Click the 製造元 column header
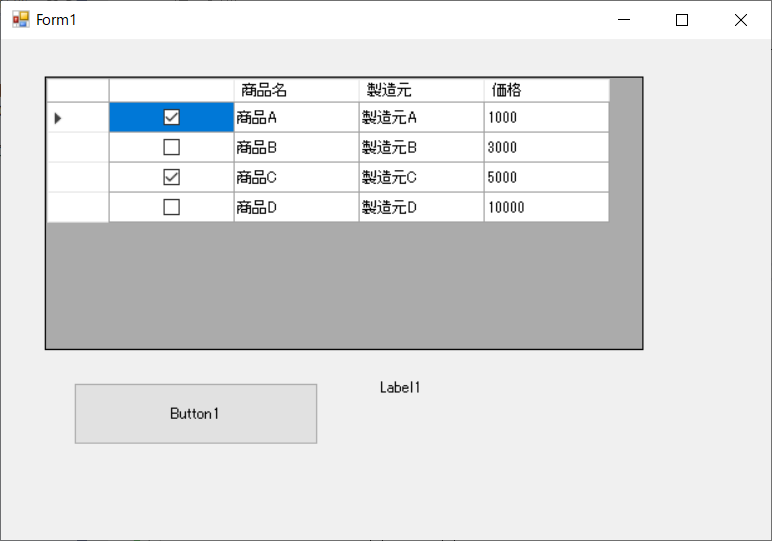 [x=421, y=90]
